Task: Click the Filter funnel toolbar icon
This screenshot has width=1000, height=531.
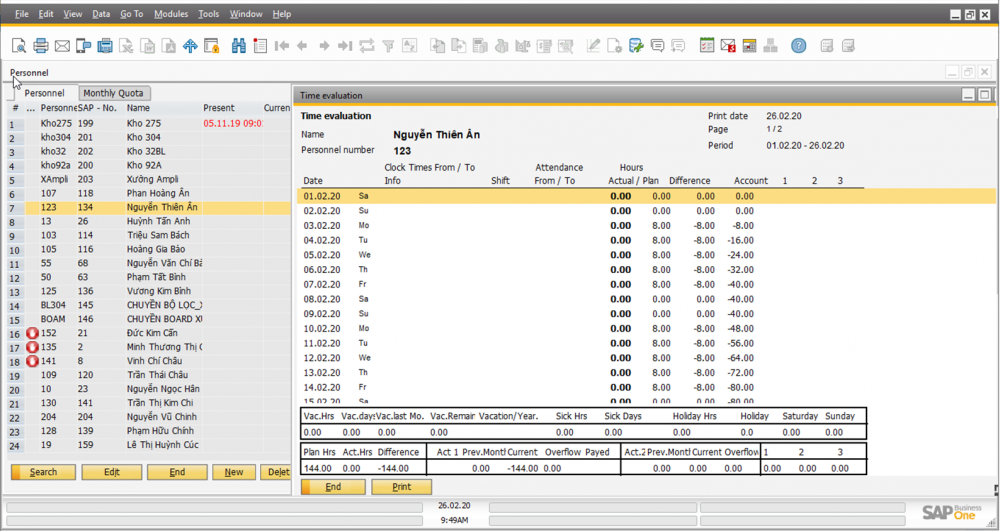Action: [x=388, y=46]
